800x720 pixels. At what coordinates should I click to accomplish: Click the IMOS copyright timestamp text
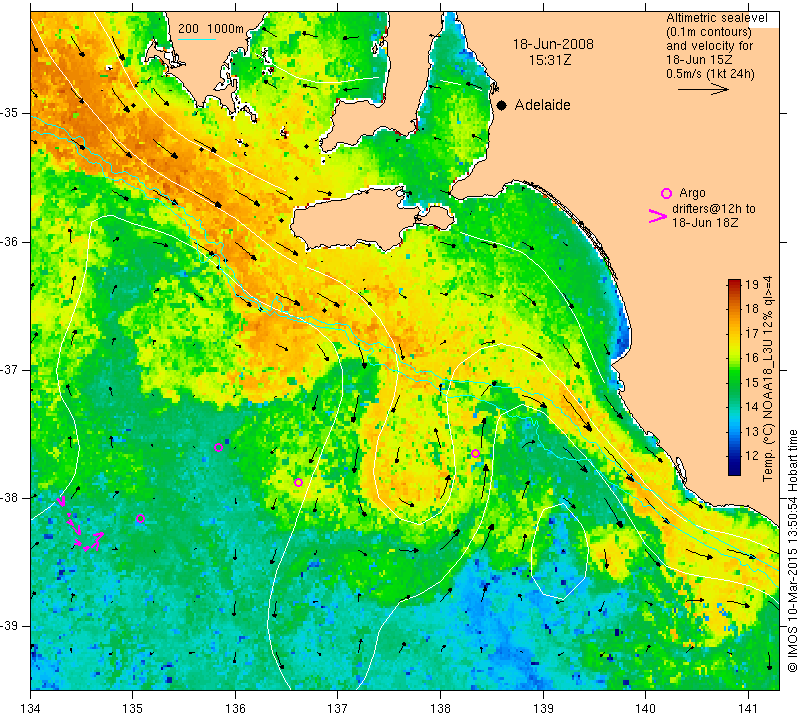(792, 551)
